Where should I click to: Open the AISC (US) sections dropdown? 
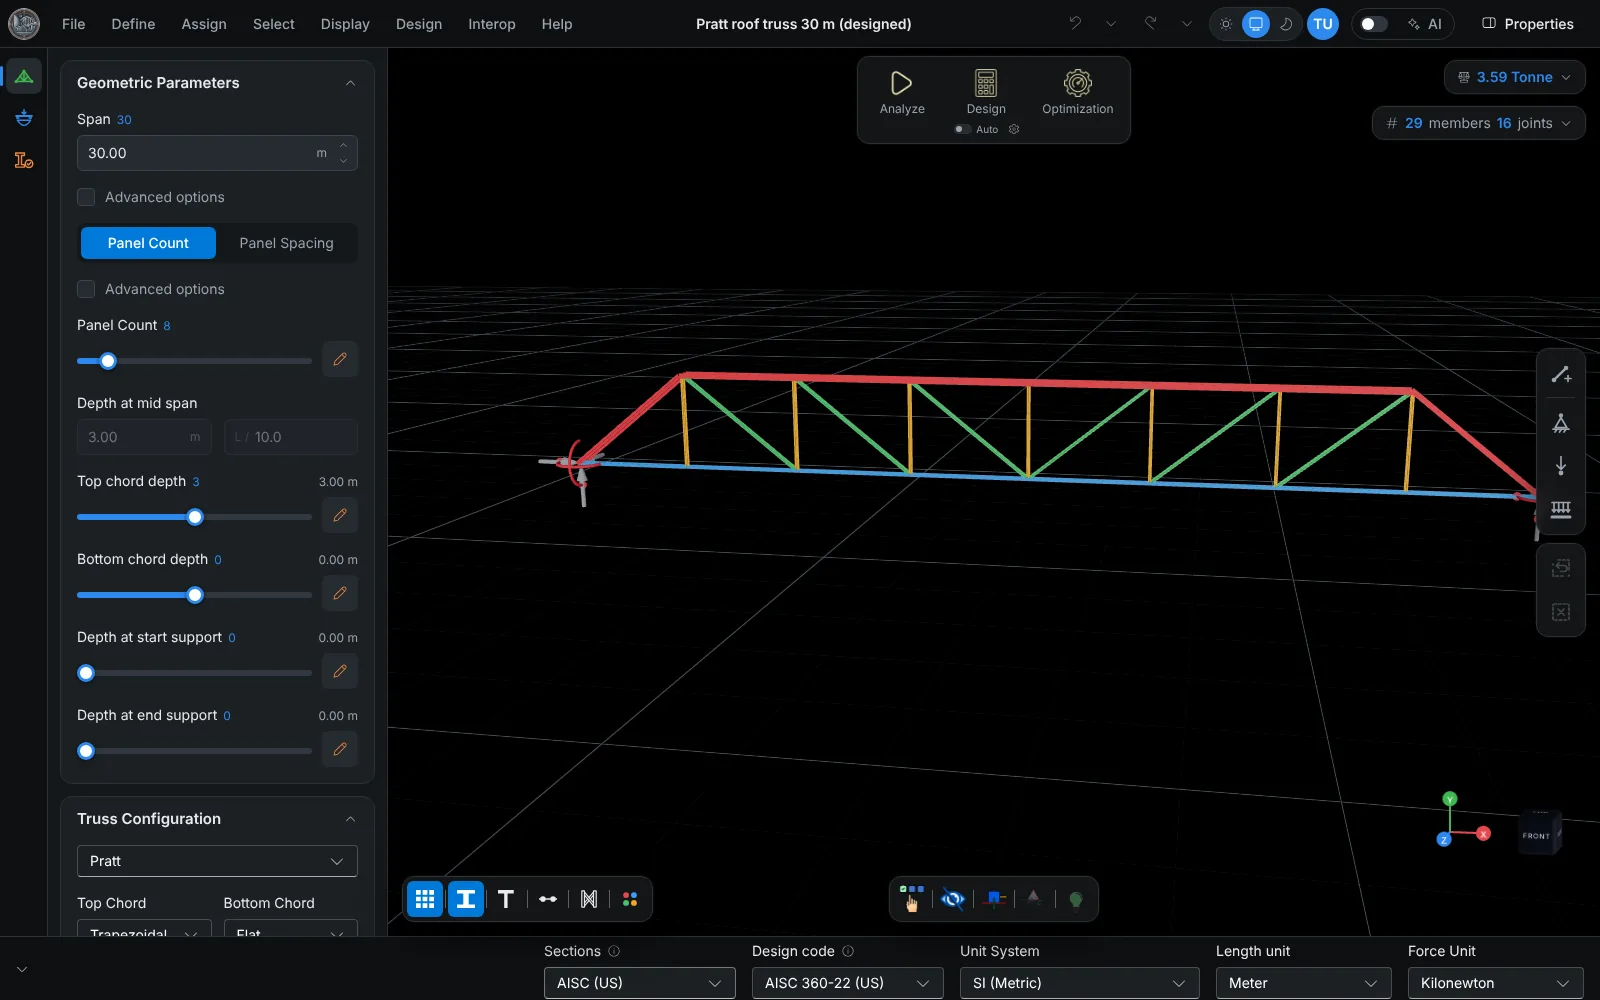click(x=640, y=983)
